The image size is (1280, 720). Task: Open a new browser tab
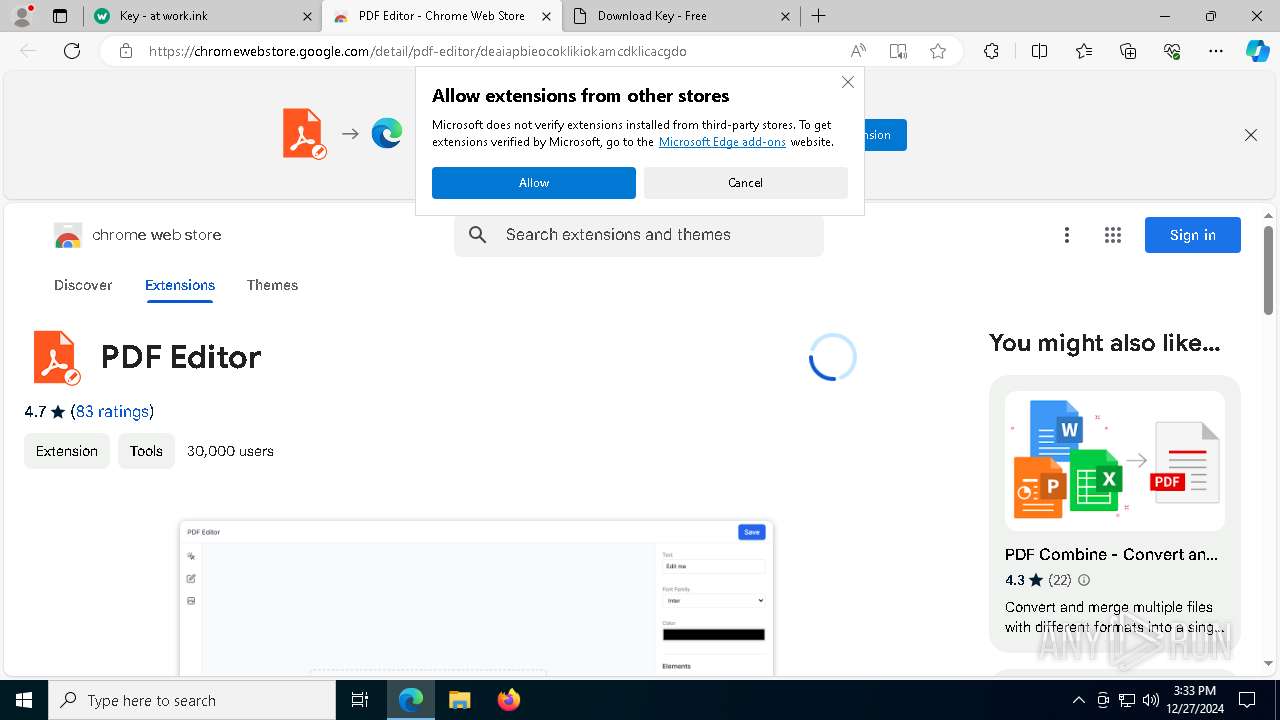(x=818, y=16)
